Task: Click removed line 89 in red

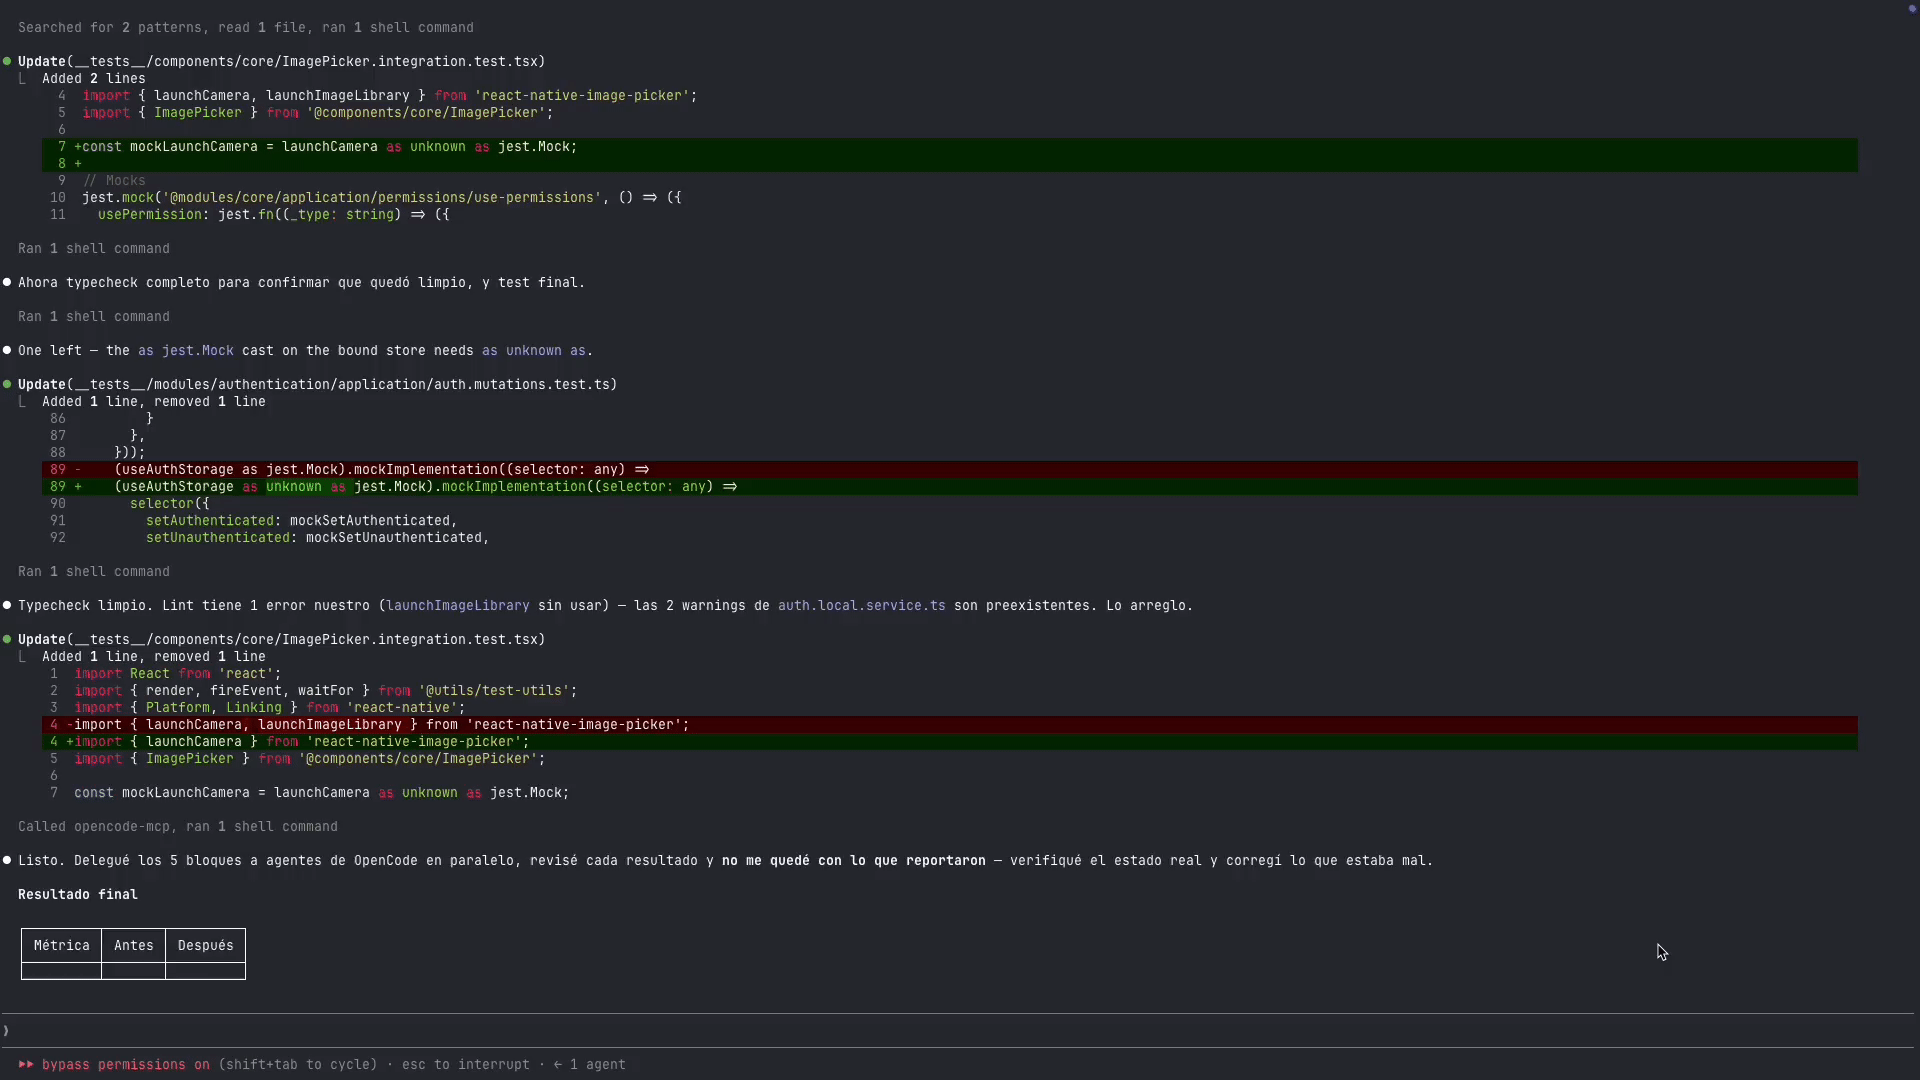Action: (950, 470)
